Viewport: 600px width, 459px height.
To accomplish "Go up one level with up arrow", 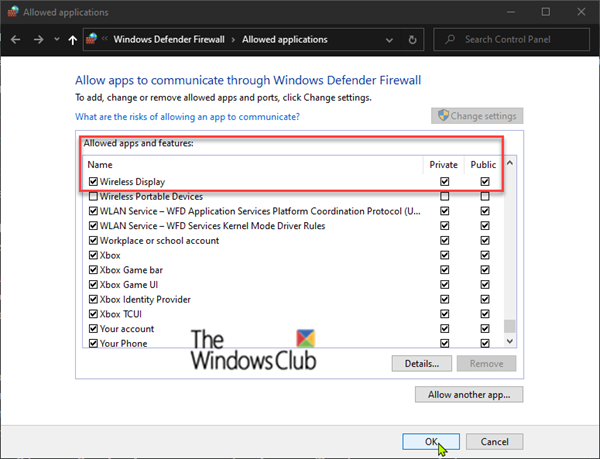I will coord(73,40).
